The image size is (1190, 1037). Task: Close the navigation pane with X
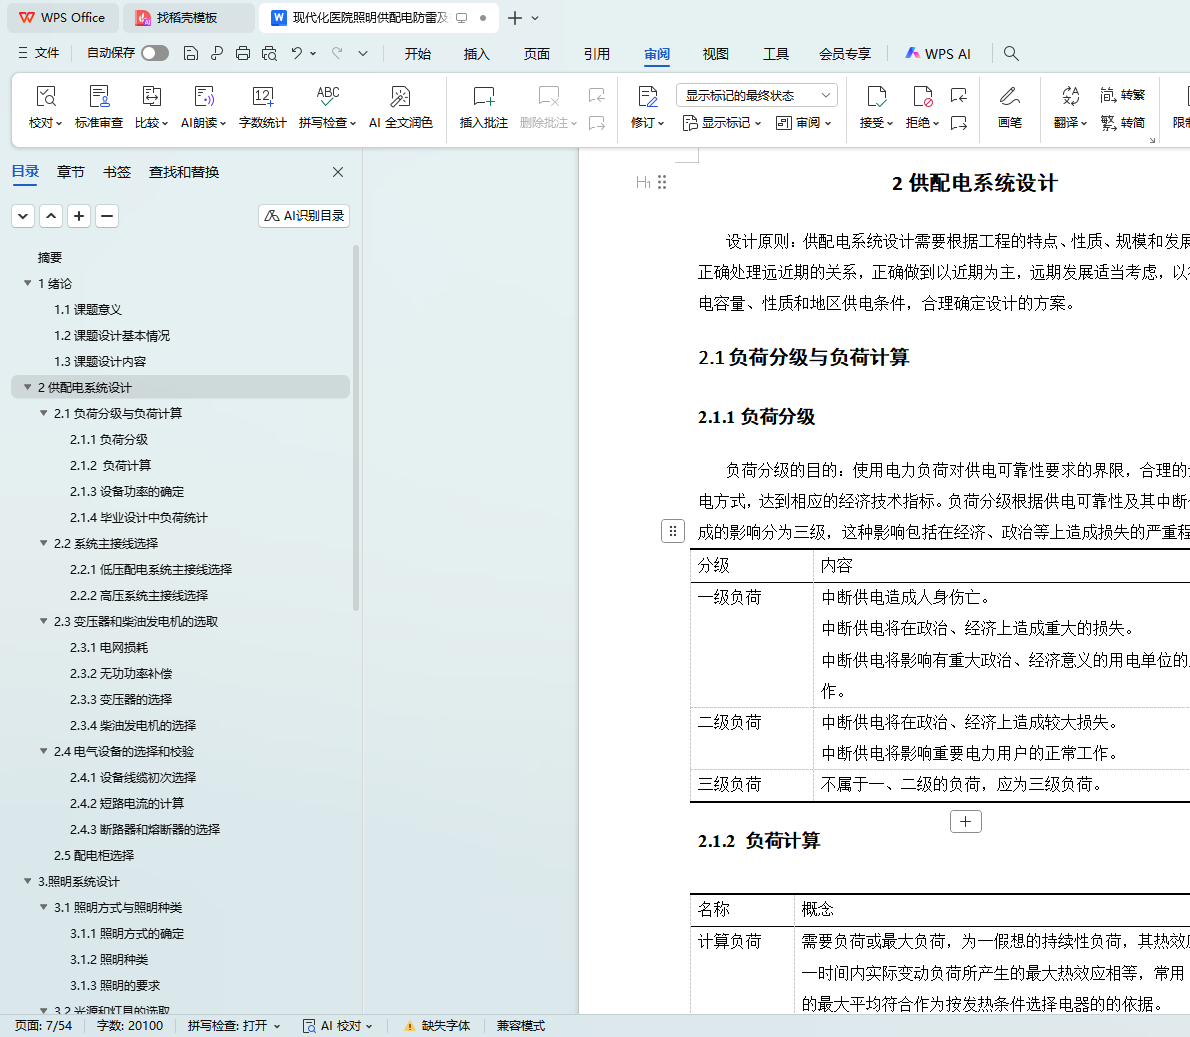pos(338,172)
